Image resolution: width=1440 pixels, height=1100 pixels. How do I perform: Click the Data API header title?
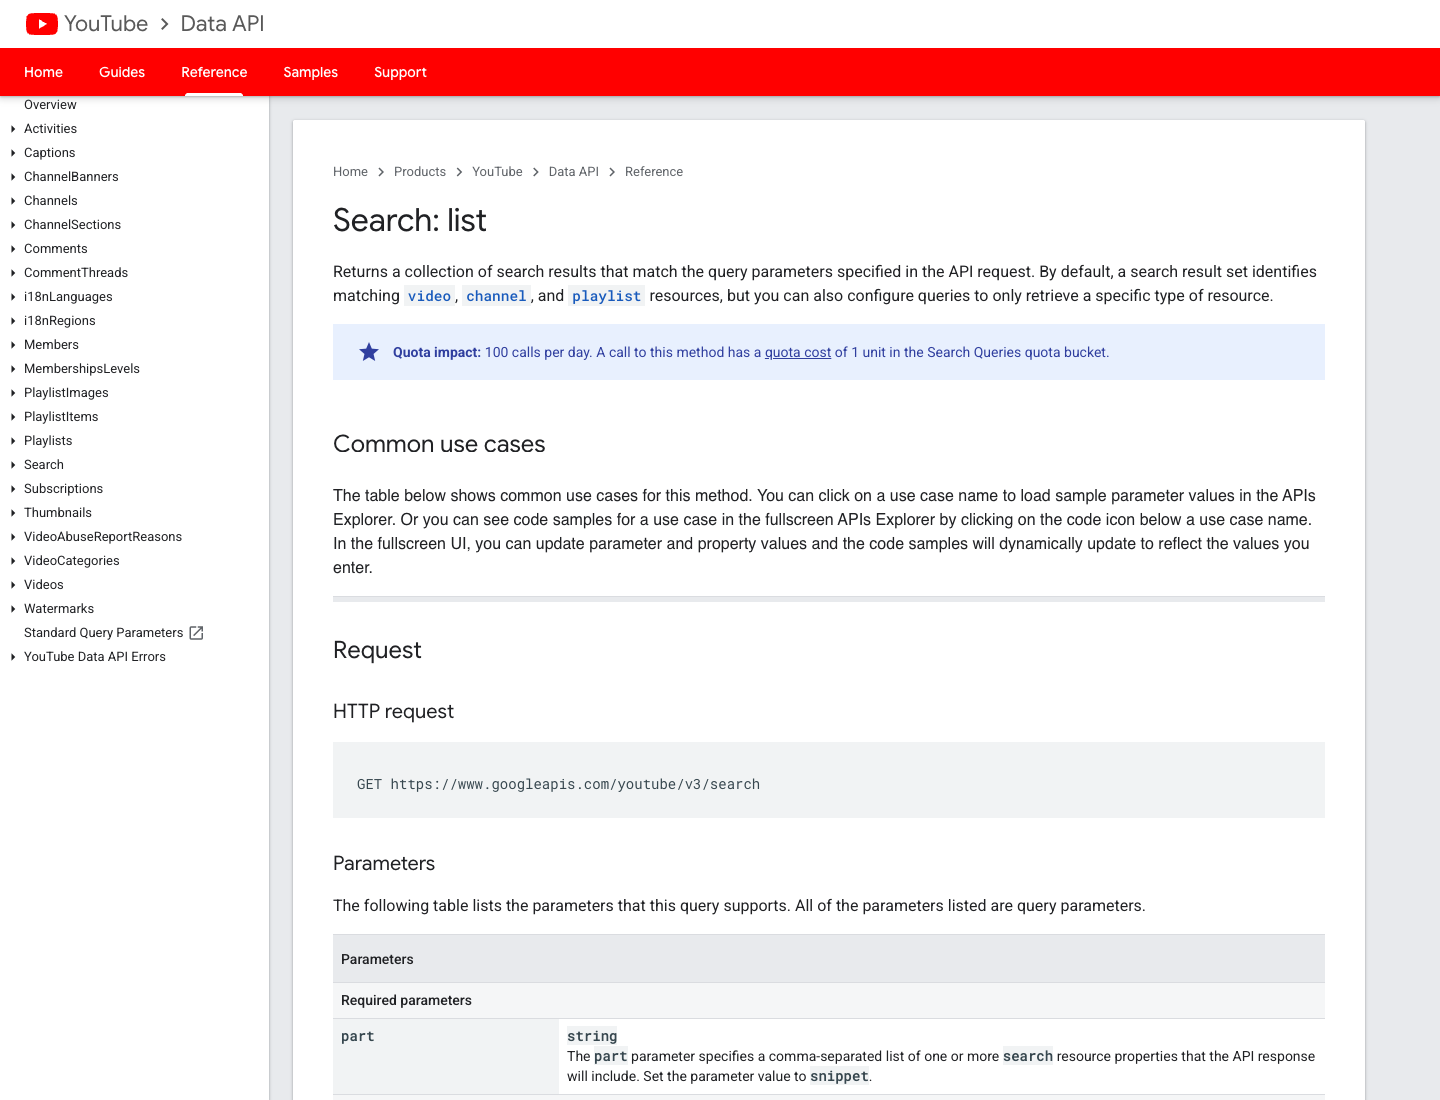coord(222,24)
